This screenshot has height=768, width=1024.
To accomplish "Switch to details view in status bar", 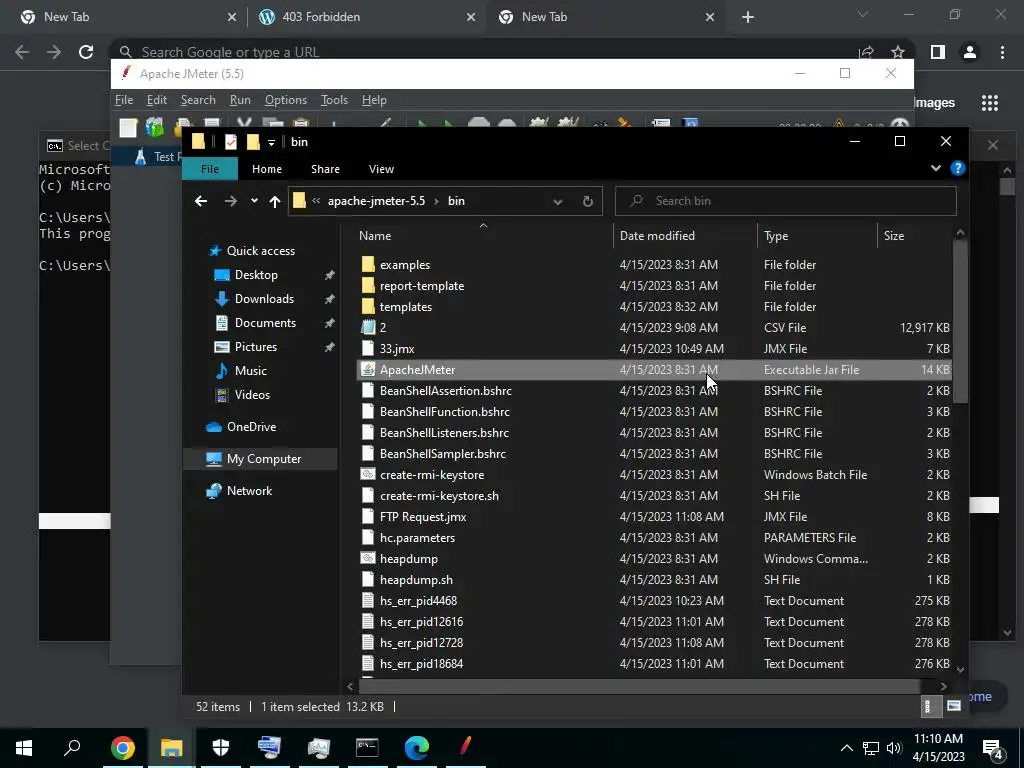I will 929,706.
